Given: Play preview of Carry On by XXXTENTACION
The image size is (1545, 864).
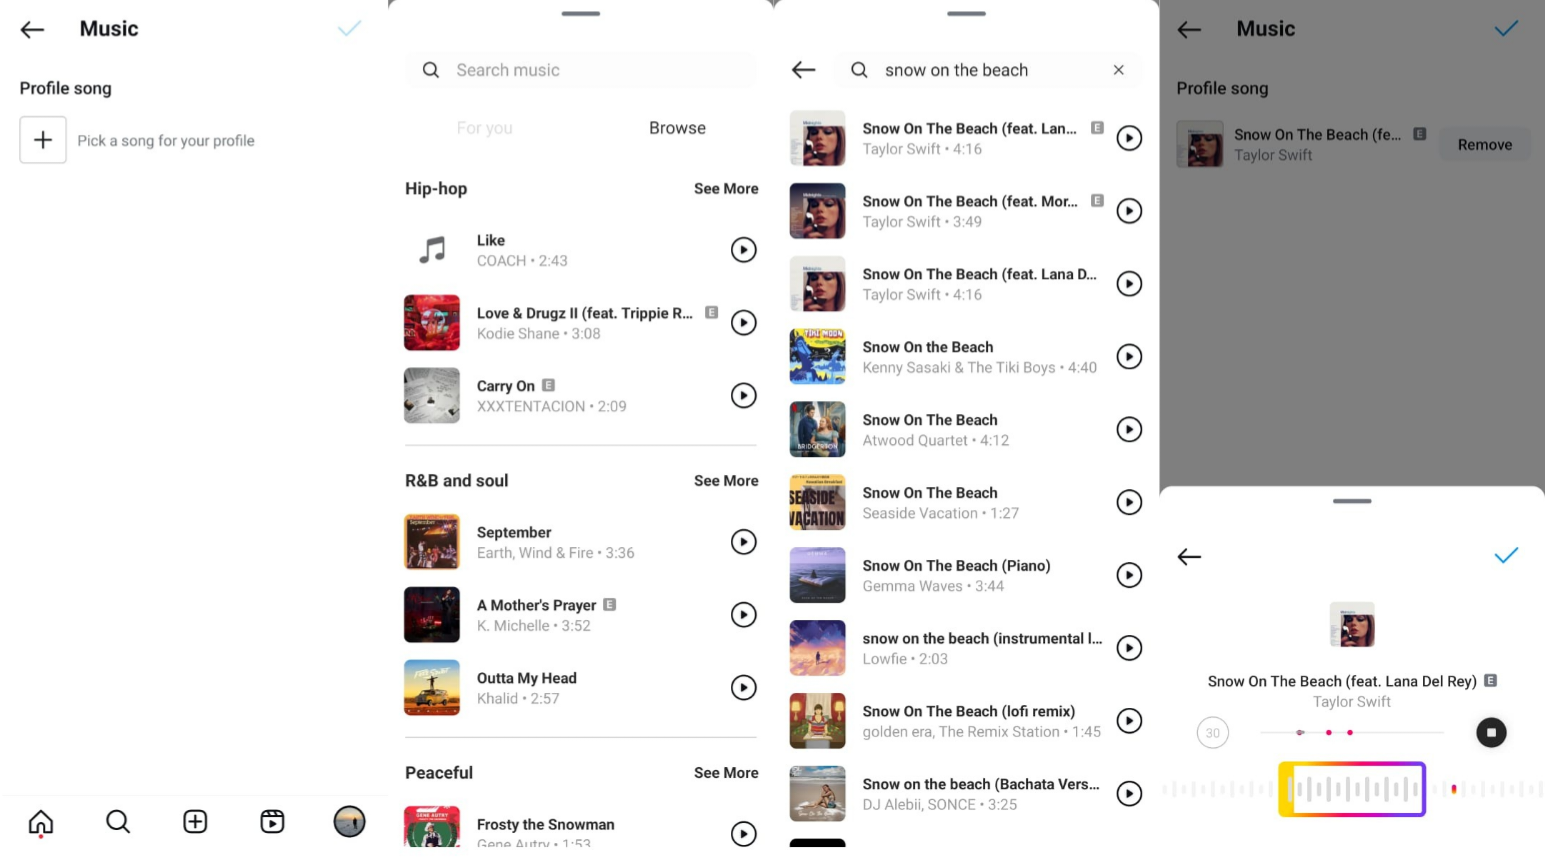Looking at the screenshot, I should (x=743, y=396).
